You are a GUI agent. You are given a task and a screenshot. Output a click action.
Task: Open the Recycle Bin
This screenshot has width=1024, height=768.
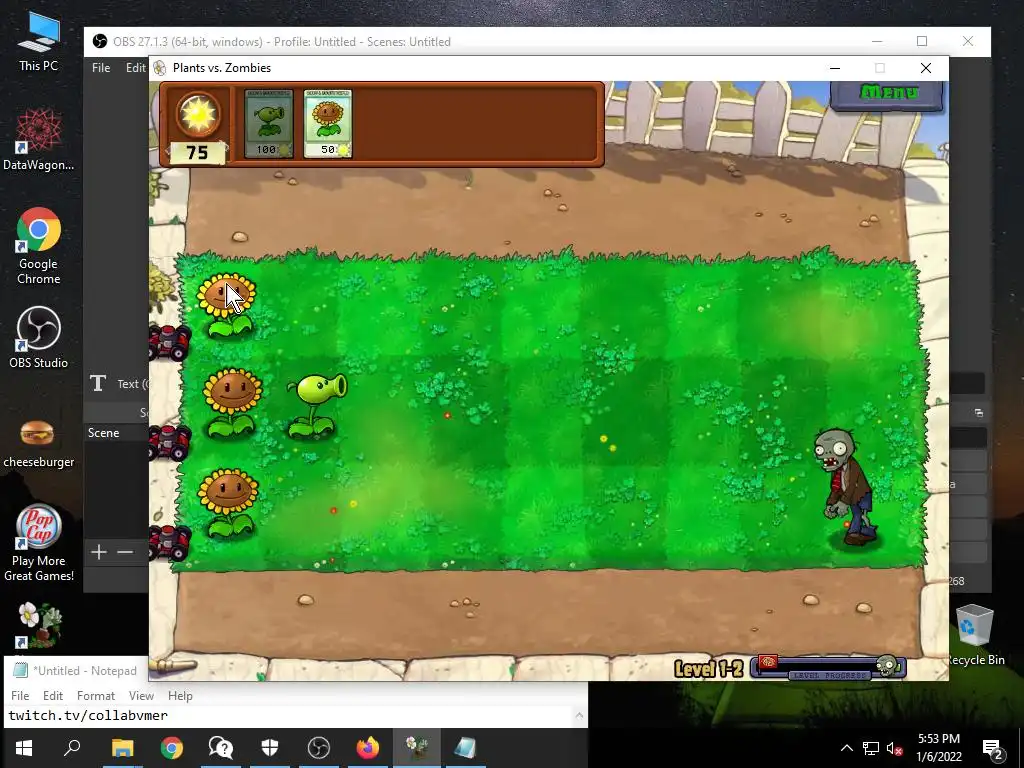974,635
